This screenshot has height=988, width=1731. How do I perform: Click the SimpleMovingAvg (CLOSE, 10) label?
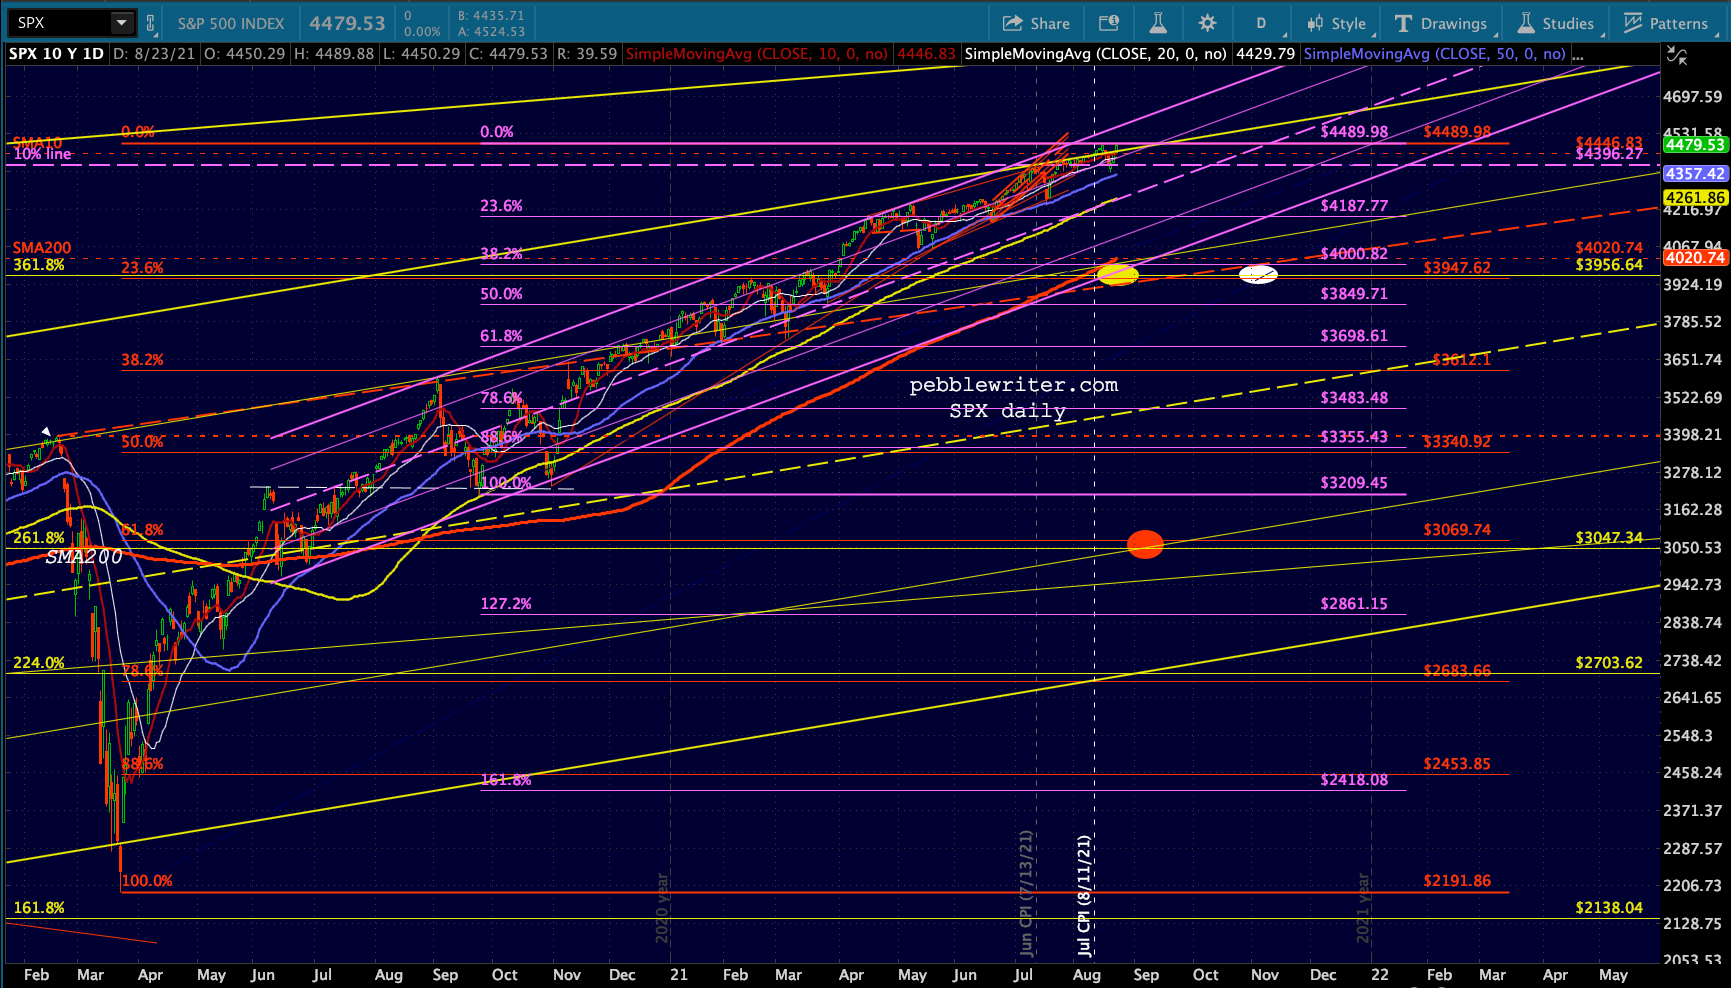[757, 54]
